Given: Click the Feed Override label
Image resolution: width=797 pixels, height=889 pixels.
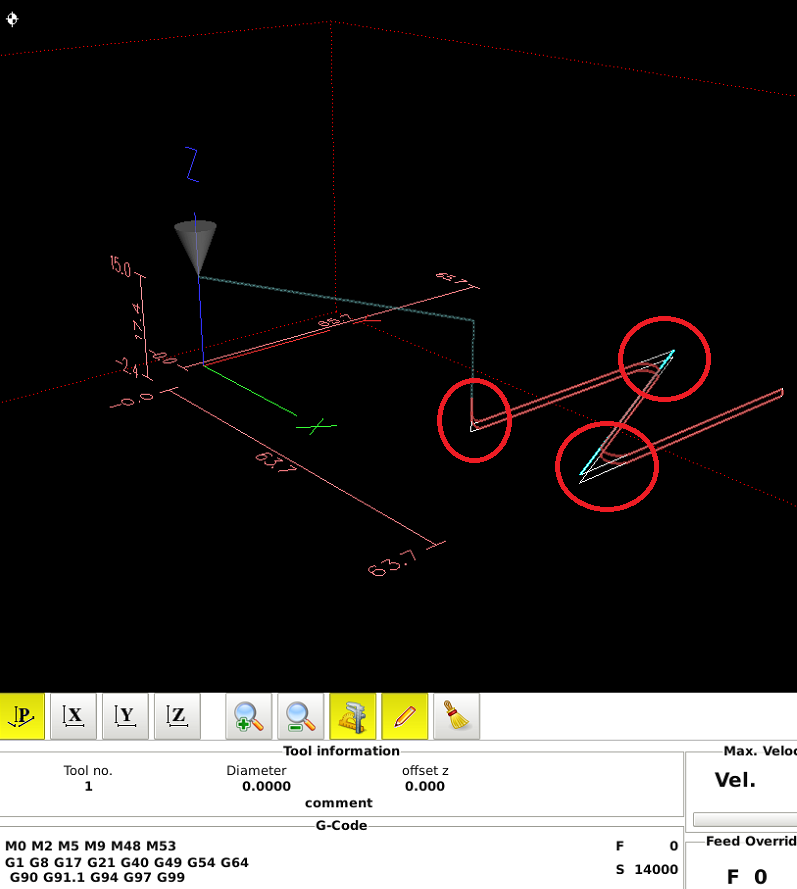Looking at the screenshot, I should tap(751, 841).
